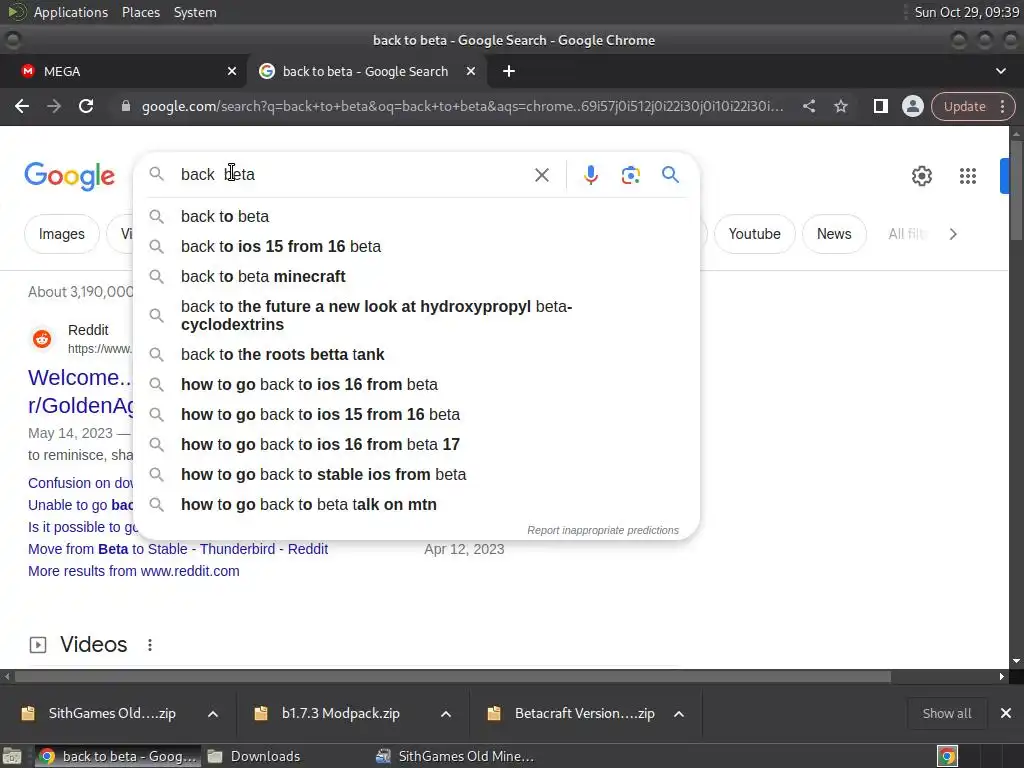The width and height of the screenshot is (1024, 768).
Task: Expand options for b1.7.3 Modpack.zip download
Action: coord(446,714)
